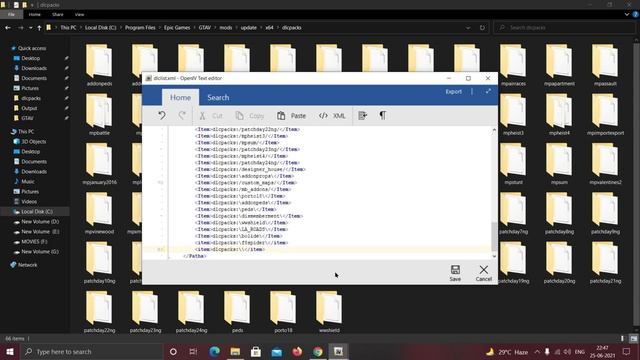Select the mpheist4 folder

(559, 114)
